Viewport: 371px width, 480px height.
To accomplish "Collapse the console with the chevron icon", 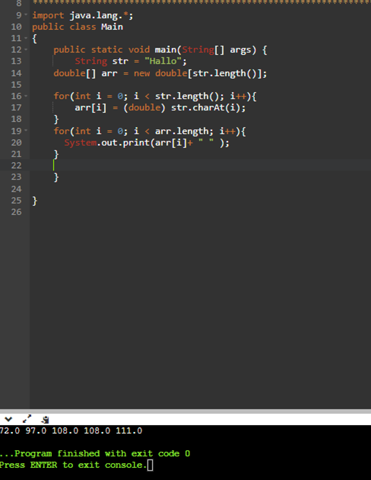I will point(8,419).
